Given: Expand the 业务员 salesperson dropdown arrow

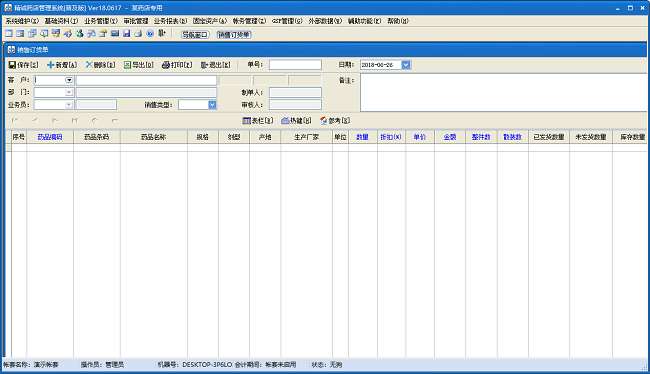Looking at the screenshot, I should 69,105.
